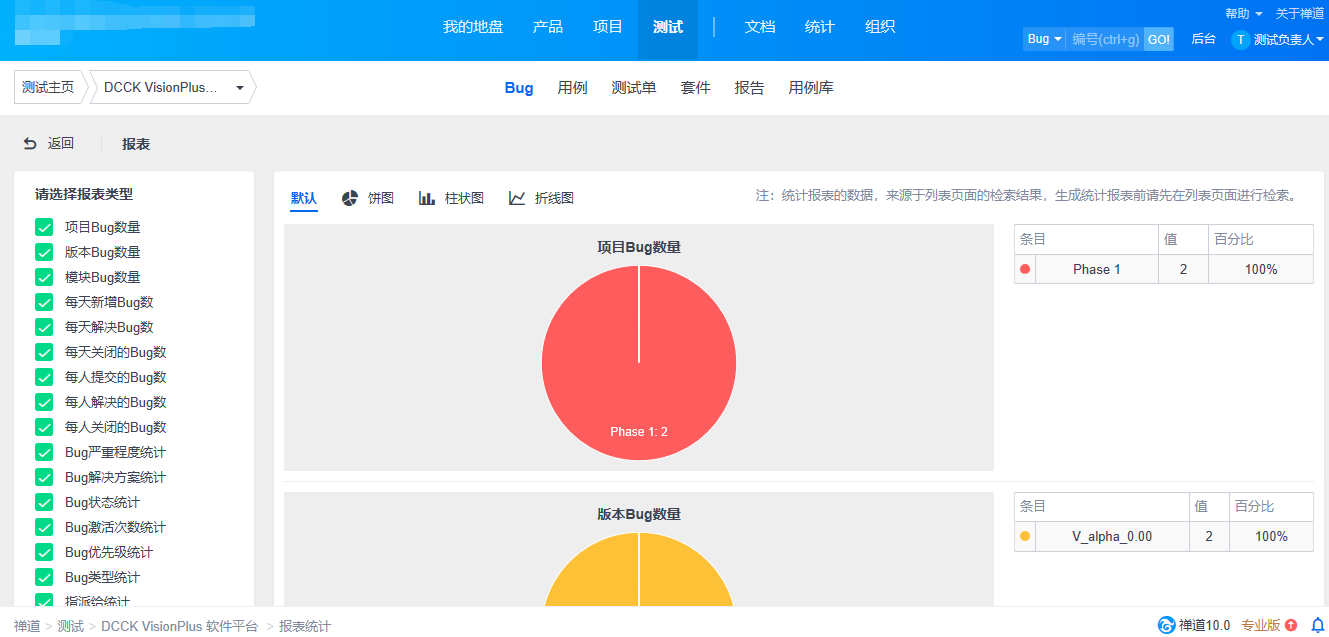The image size is (1329, 637).
Task: Select the line chart icon
Action: coord(517,198)
